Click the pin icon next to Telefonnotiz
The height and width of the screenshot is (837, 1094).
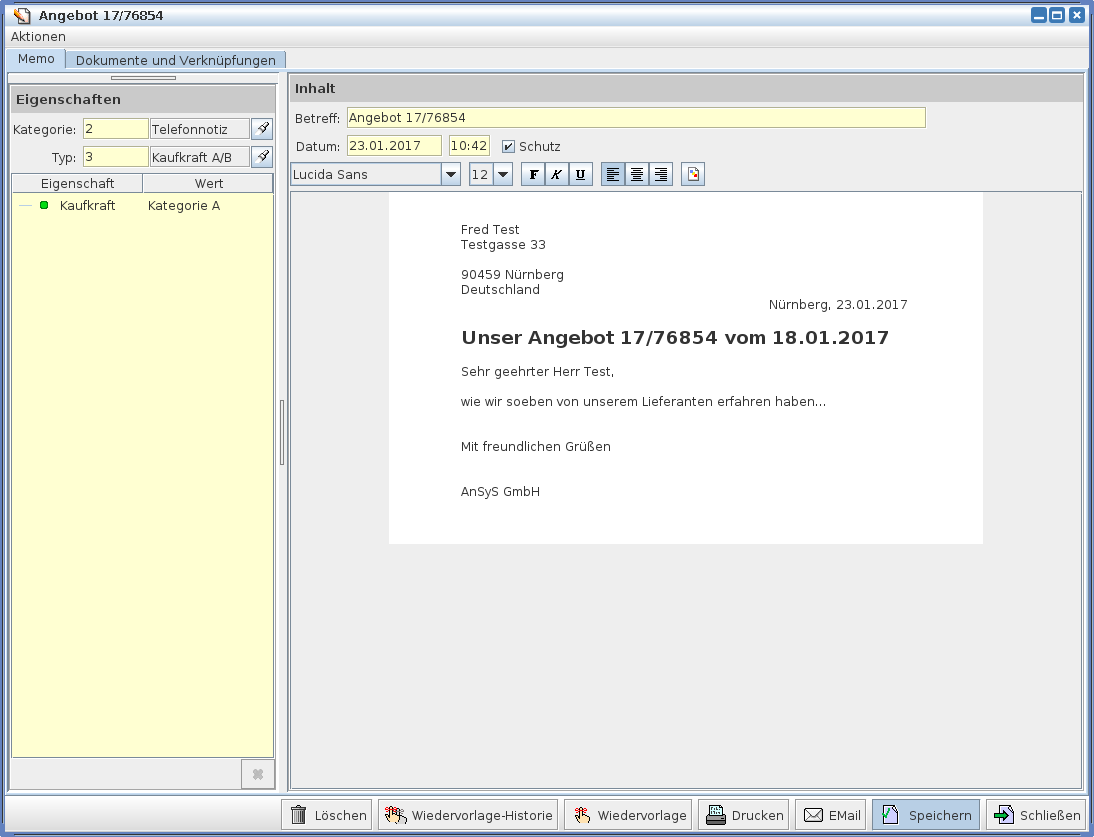pyautogui.click(x=262, y=129)
